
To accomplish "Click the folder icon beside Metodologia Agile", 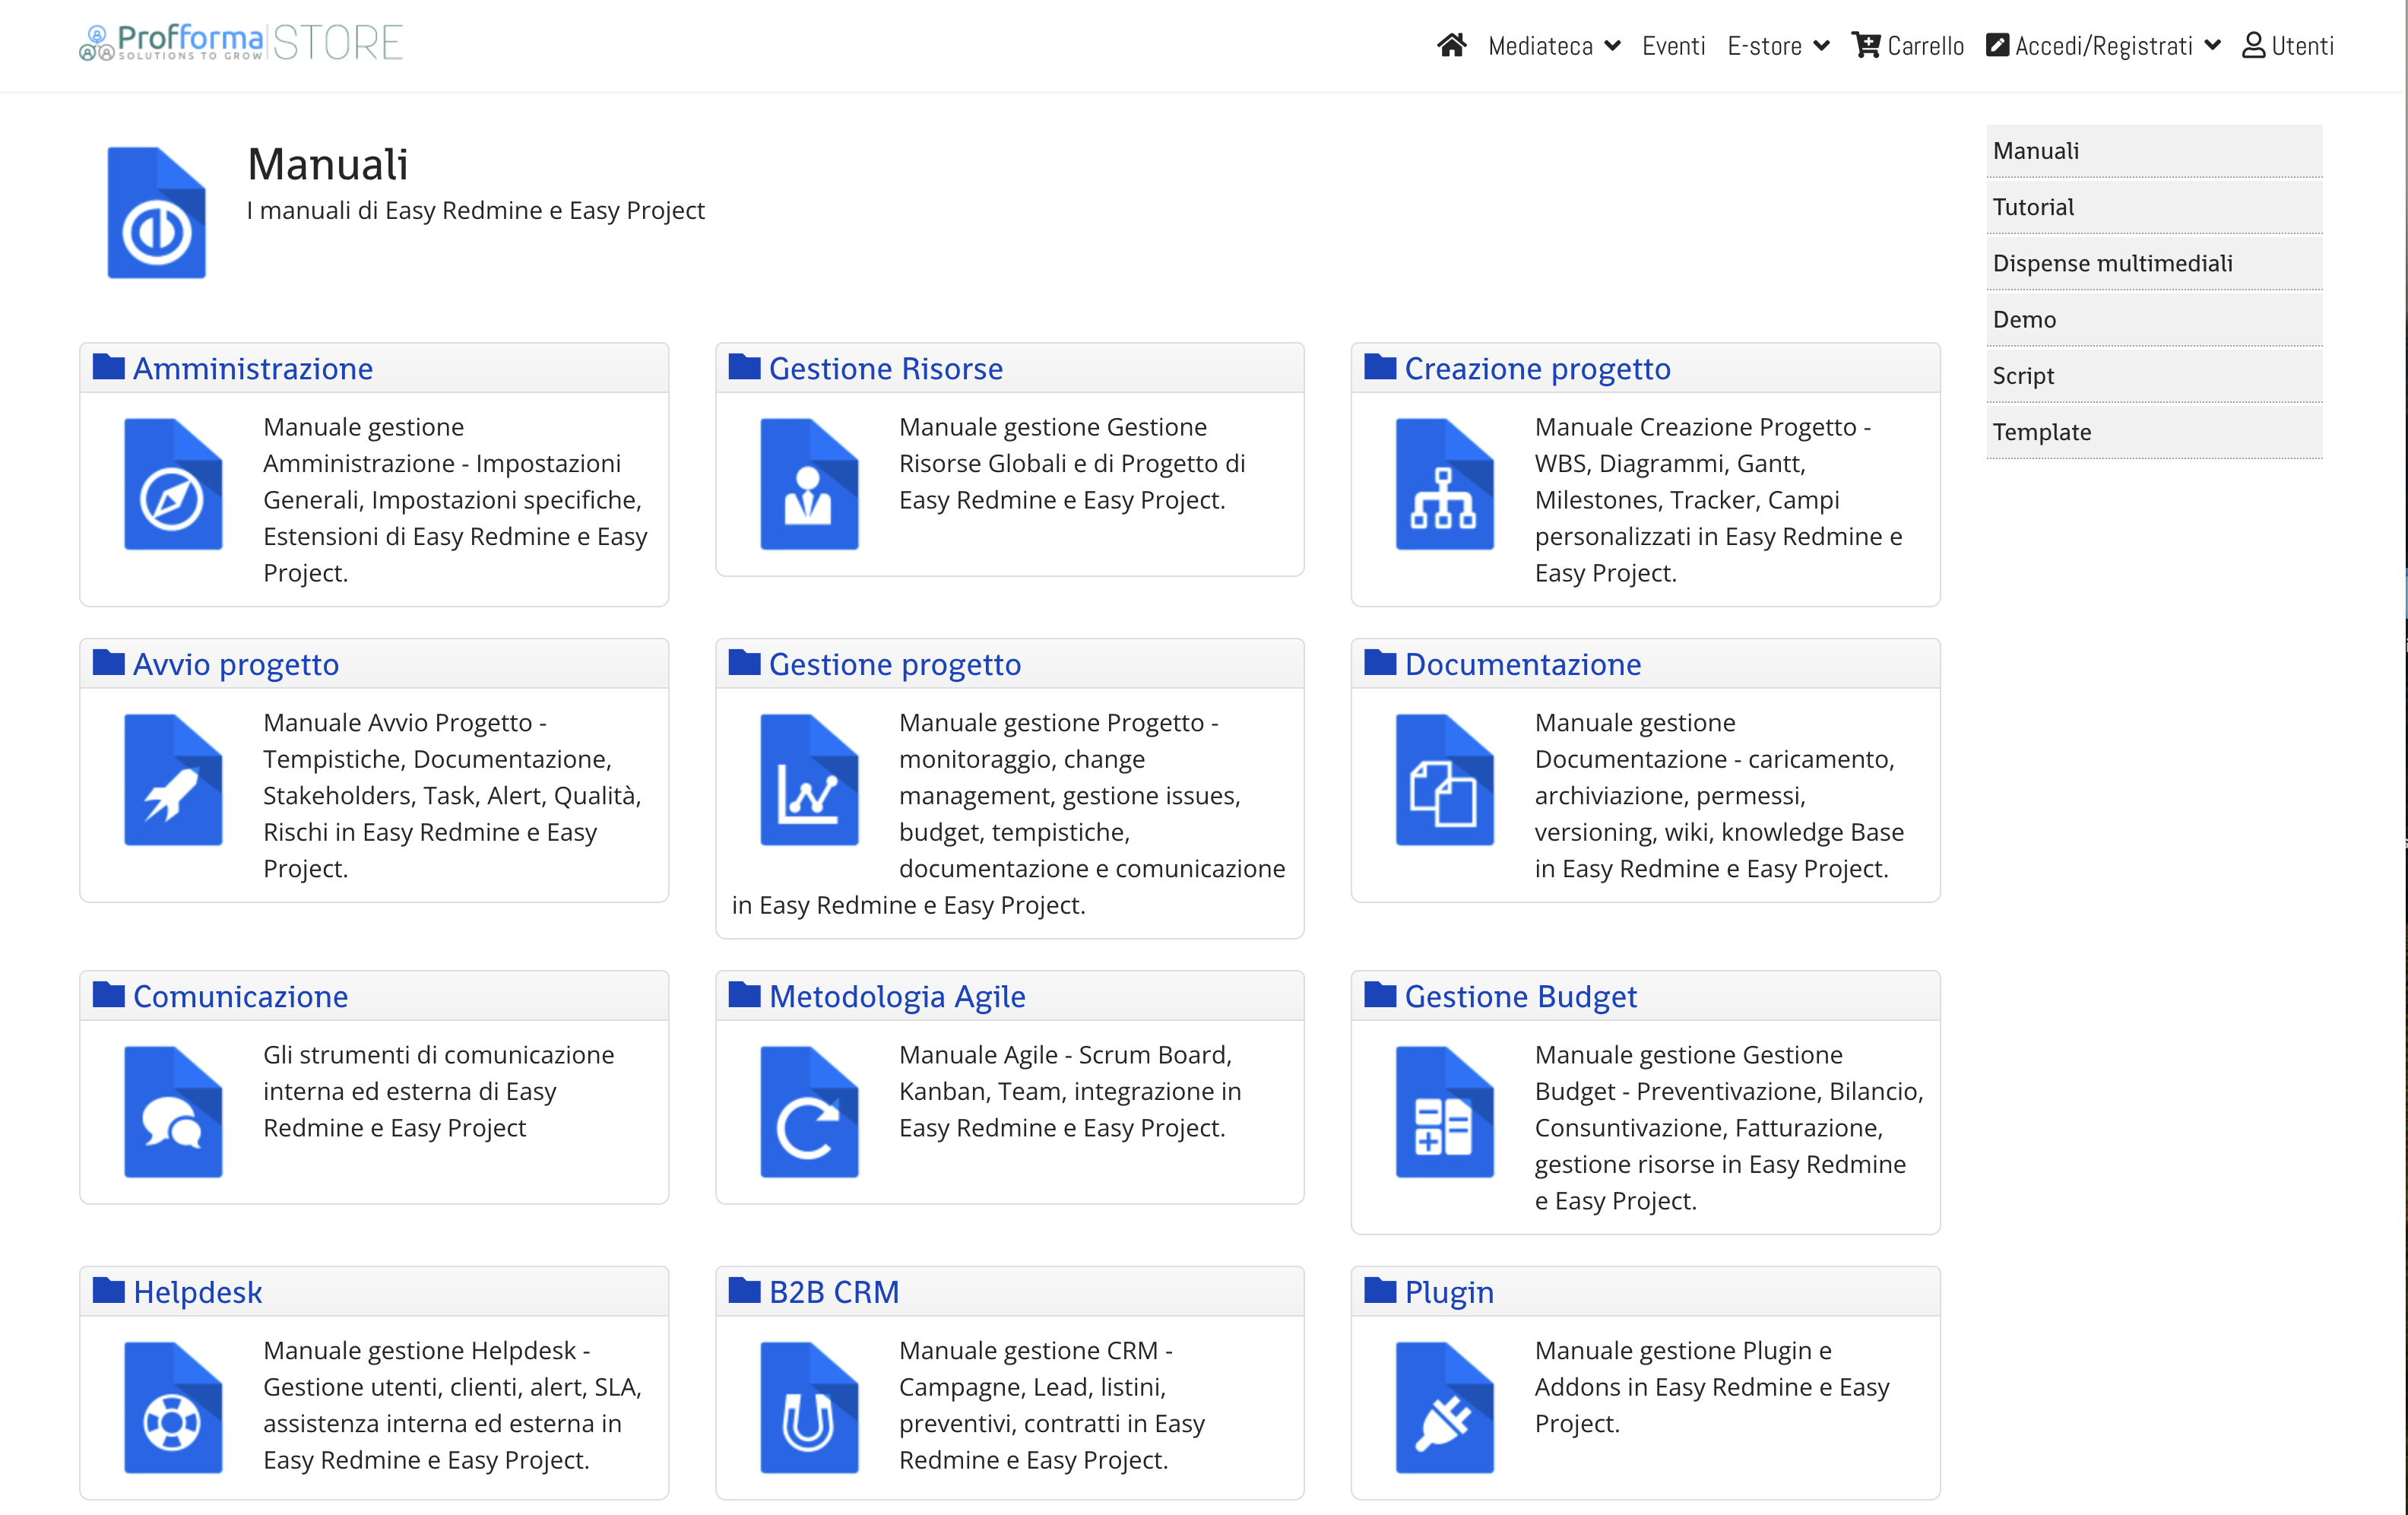I will [745, 995].
